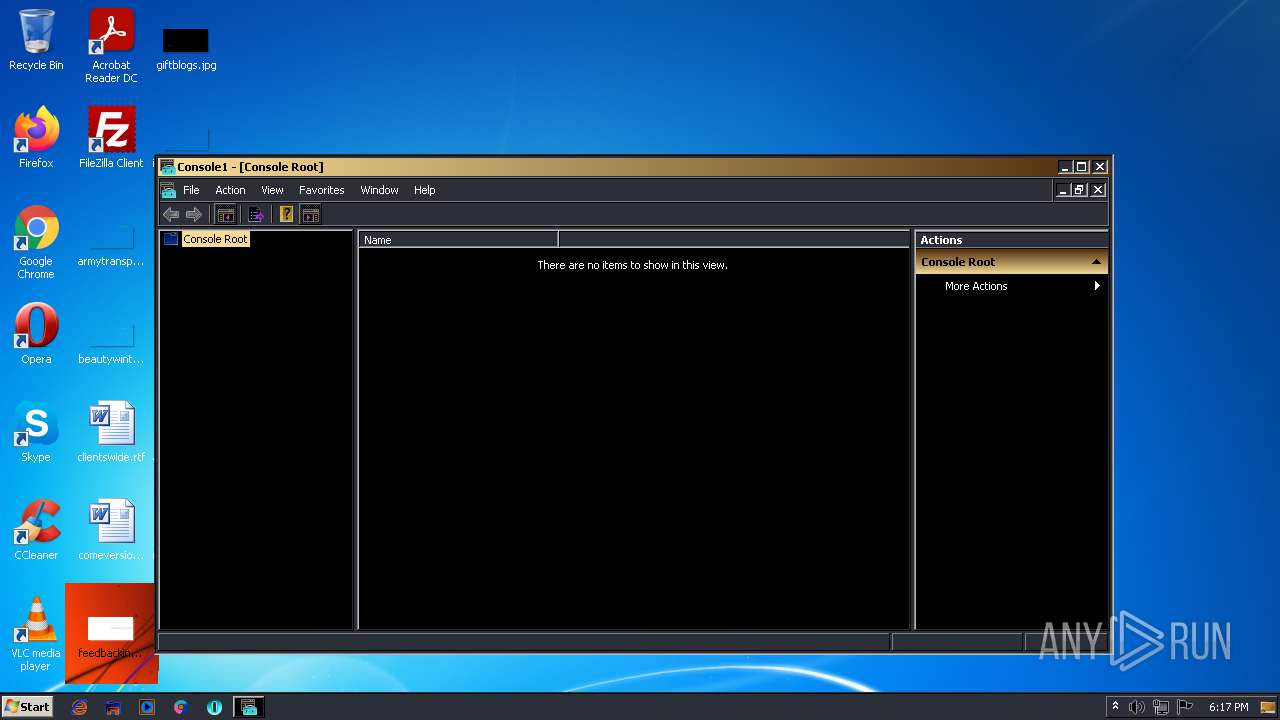The height and width of the screenshot is (720, 1280).
Task: Open Opera desktop shortcut
Action: 36,334
